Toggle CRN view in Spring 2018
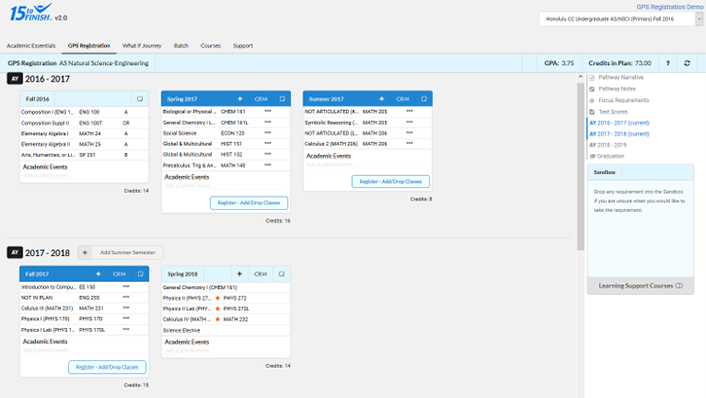Viewport: 706px width, 398px height. 261,274
